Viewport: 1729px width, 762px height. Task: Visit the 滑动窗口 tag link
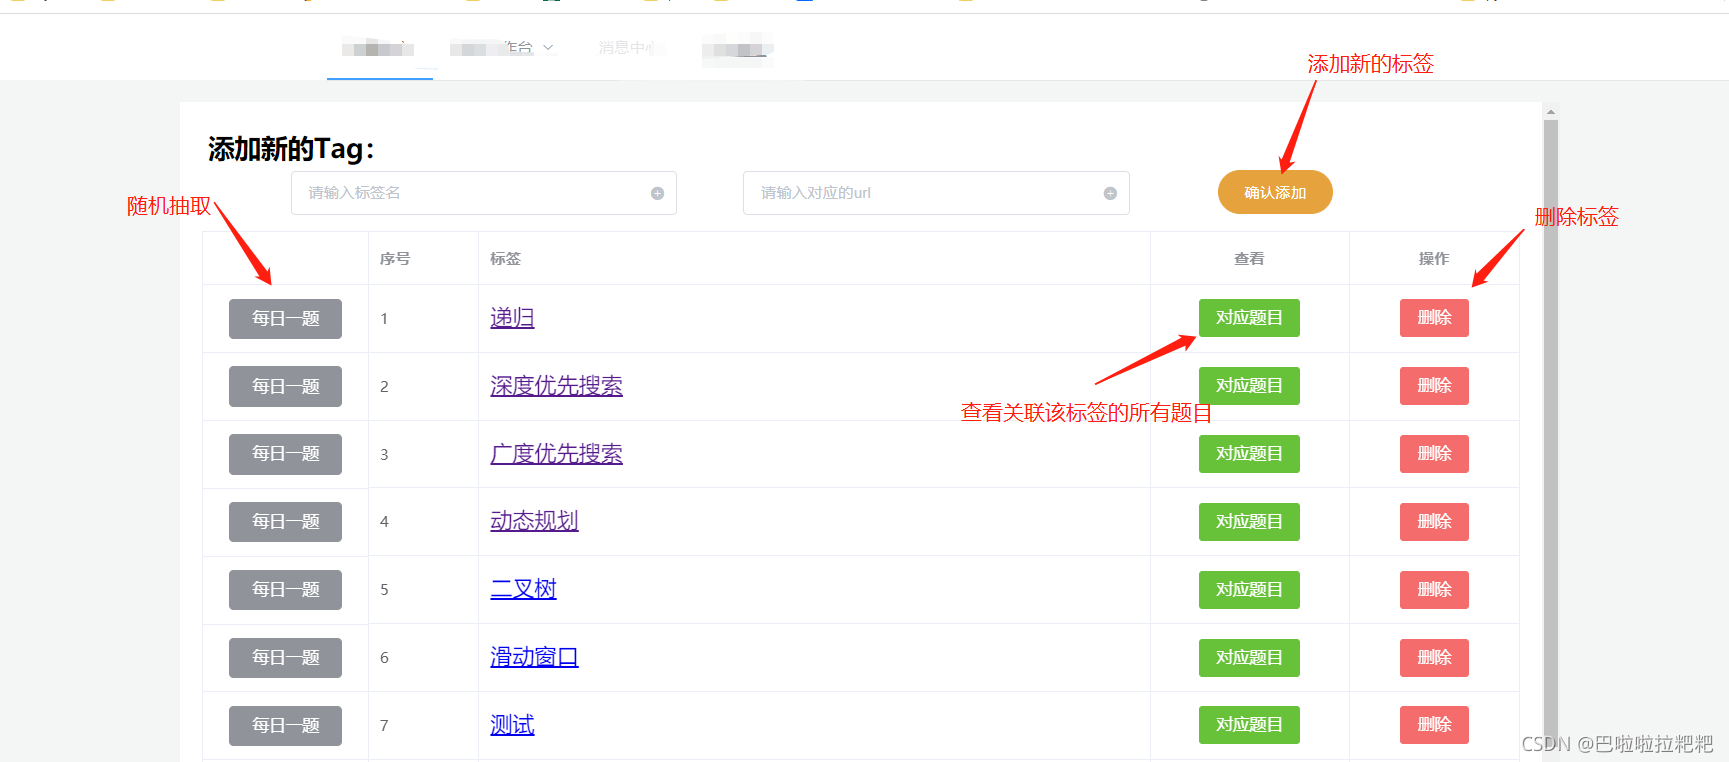pyautogui.click(x=534, y=657)
